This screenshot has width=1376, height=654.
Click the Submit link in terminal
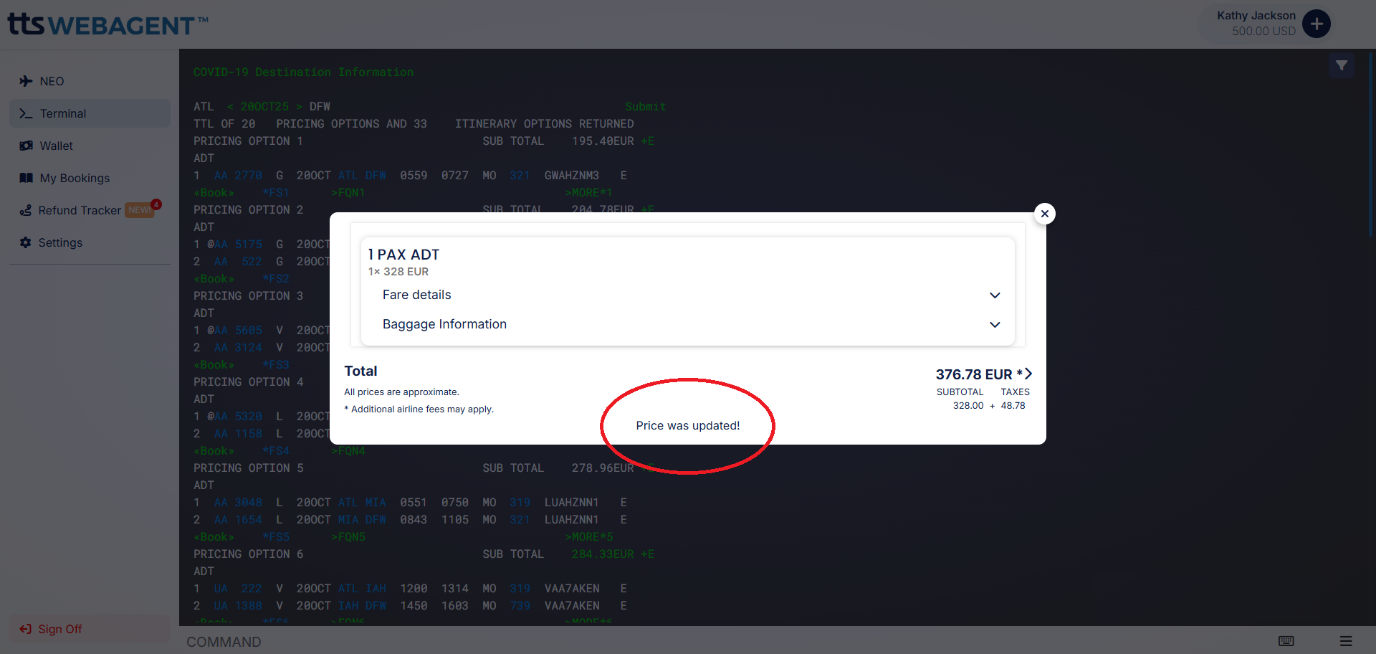click(x=645, y=106)
